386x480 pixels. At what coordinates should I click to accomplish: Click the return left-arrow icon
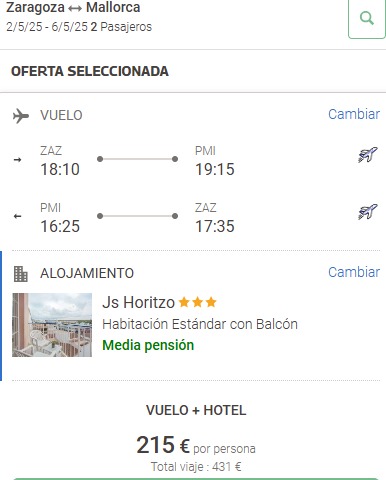17,216
